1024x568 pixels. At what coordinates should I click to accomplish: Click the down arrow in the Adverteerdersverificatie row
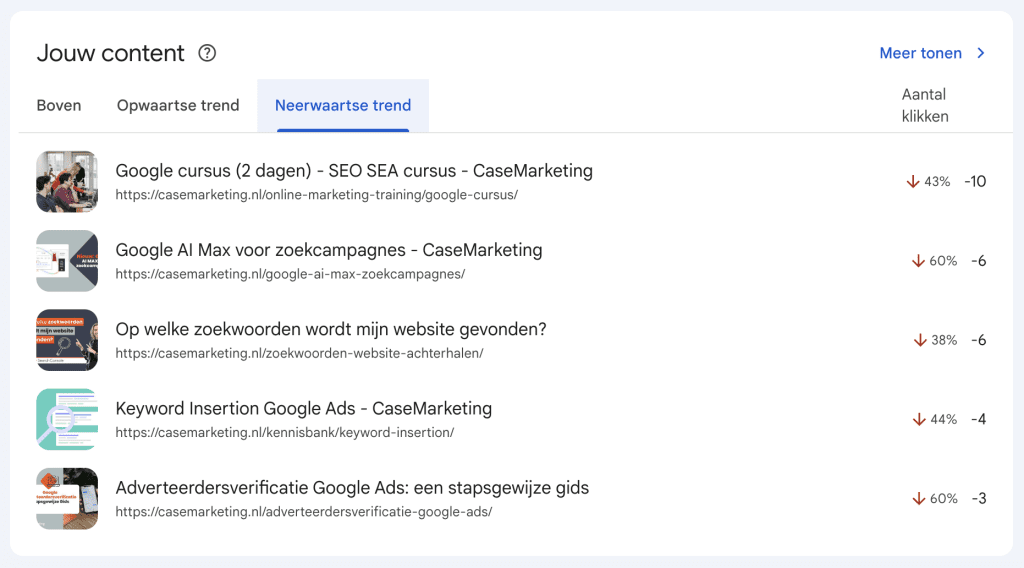tap(919, 499)
